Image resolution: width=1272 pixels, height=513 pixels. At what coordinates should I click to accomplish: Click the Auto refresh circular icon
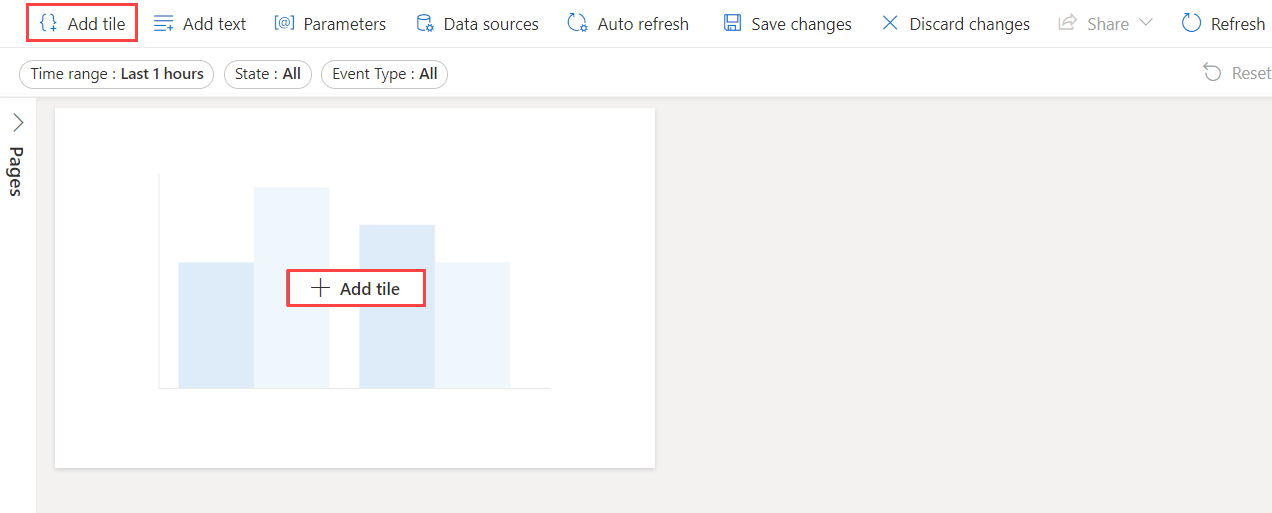tap(577, 23)
